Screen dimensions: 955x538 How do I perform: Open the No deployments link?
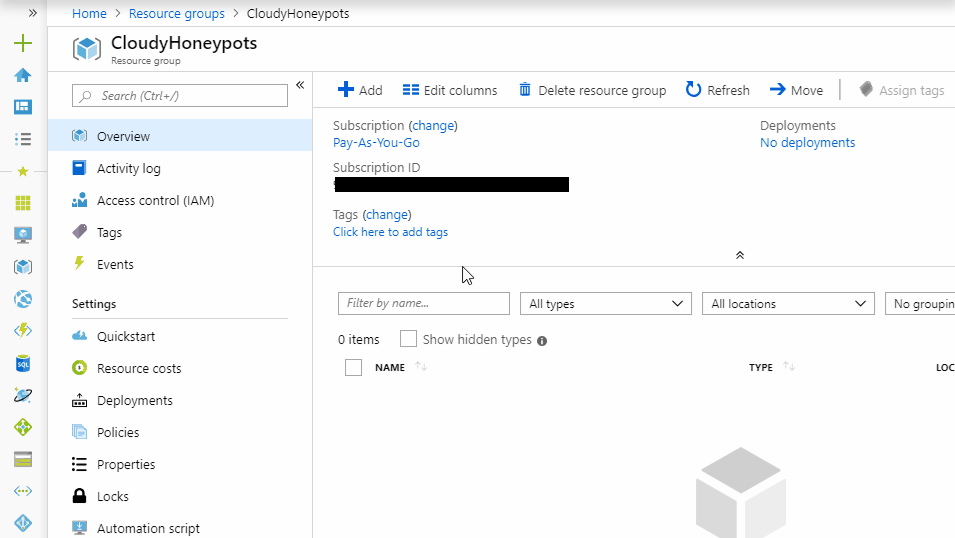(x=807, y=143)
